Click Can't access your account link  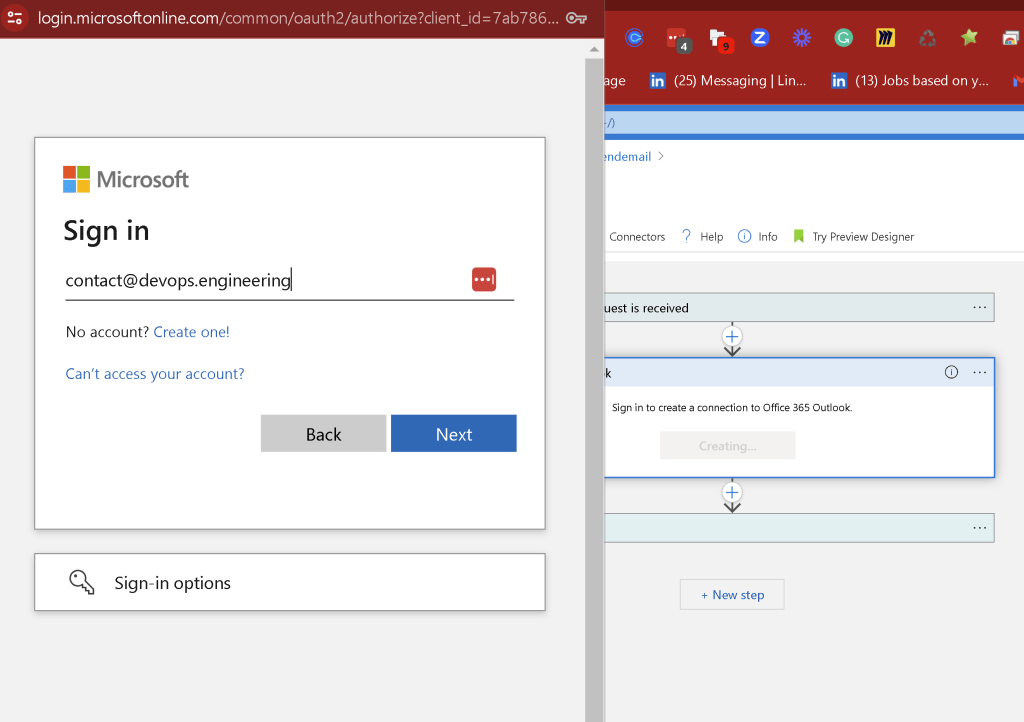[155, 373]
